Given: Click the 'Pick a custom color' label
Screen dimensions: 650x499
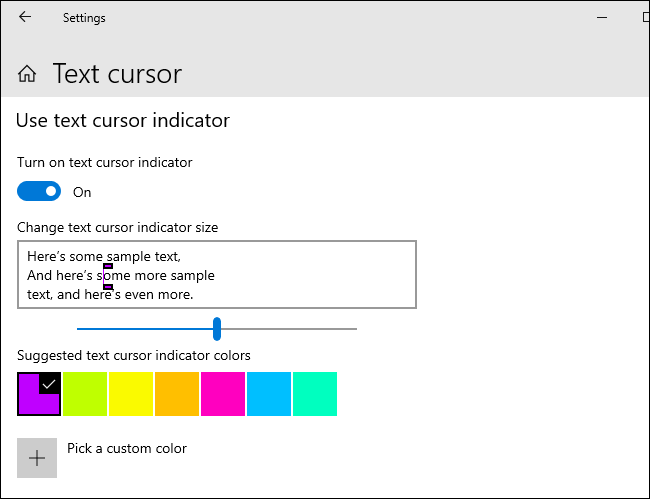Looking at the screenshot, I should coord(127,448).
